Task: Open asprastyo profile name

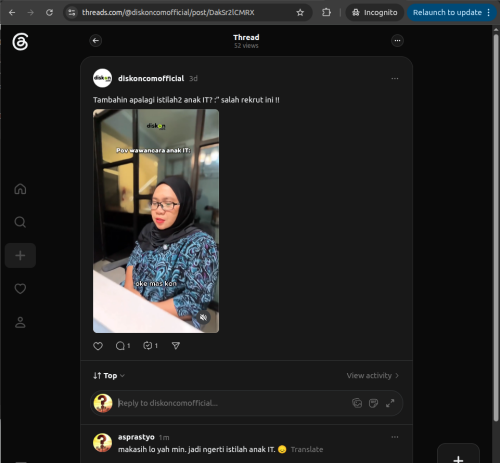Action: (136, 437)
